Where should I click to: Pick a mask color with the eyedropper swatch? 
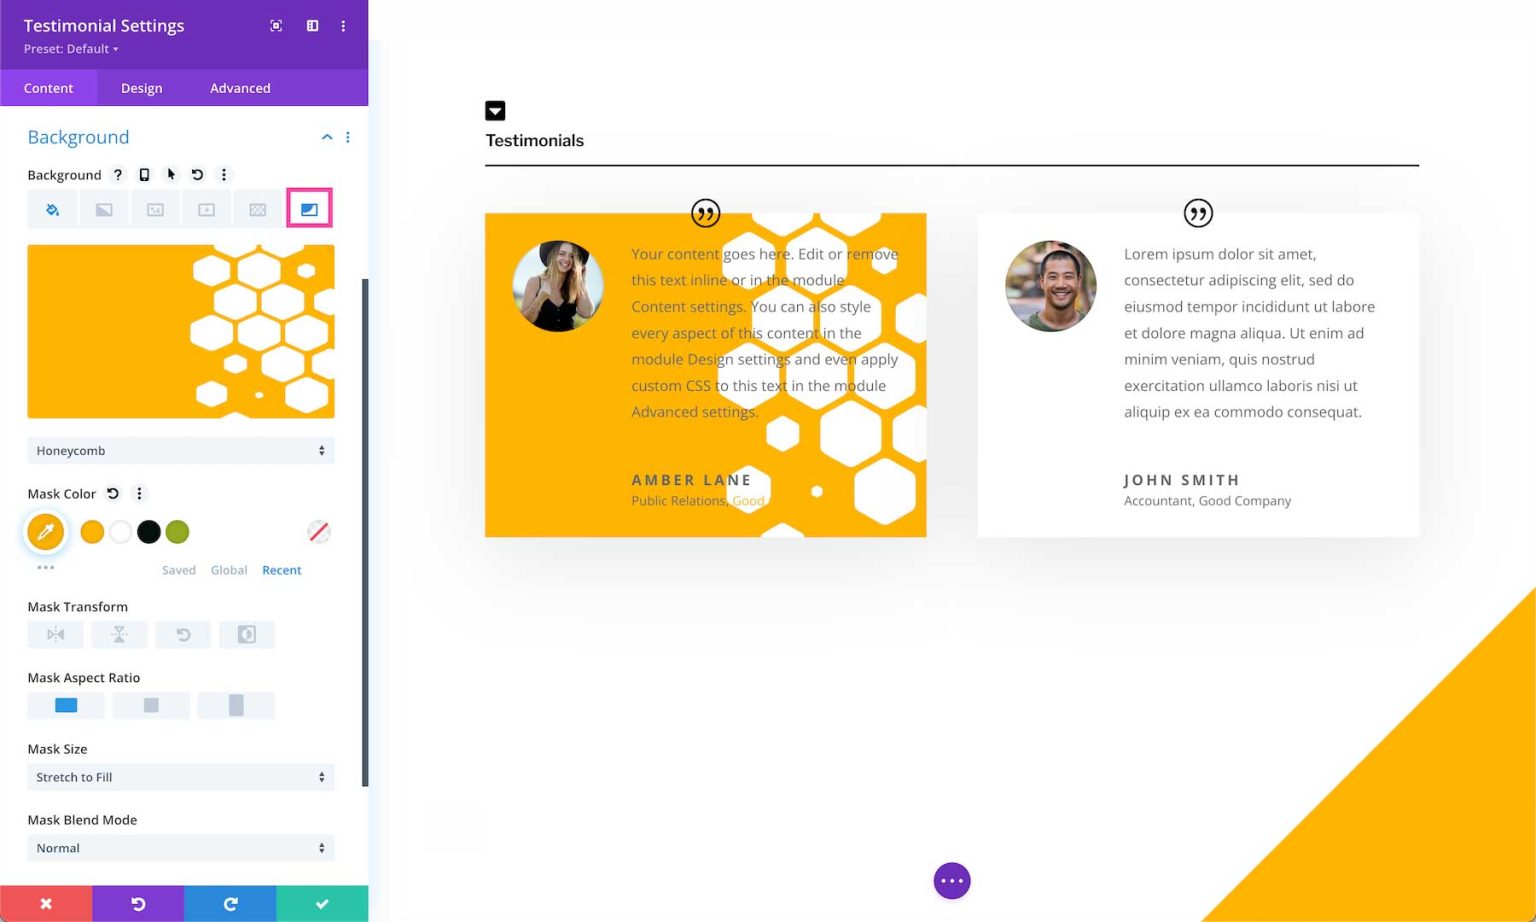45,531
